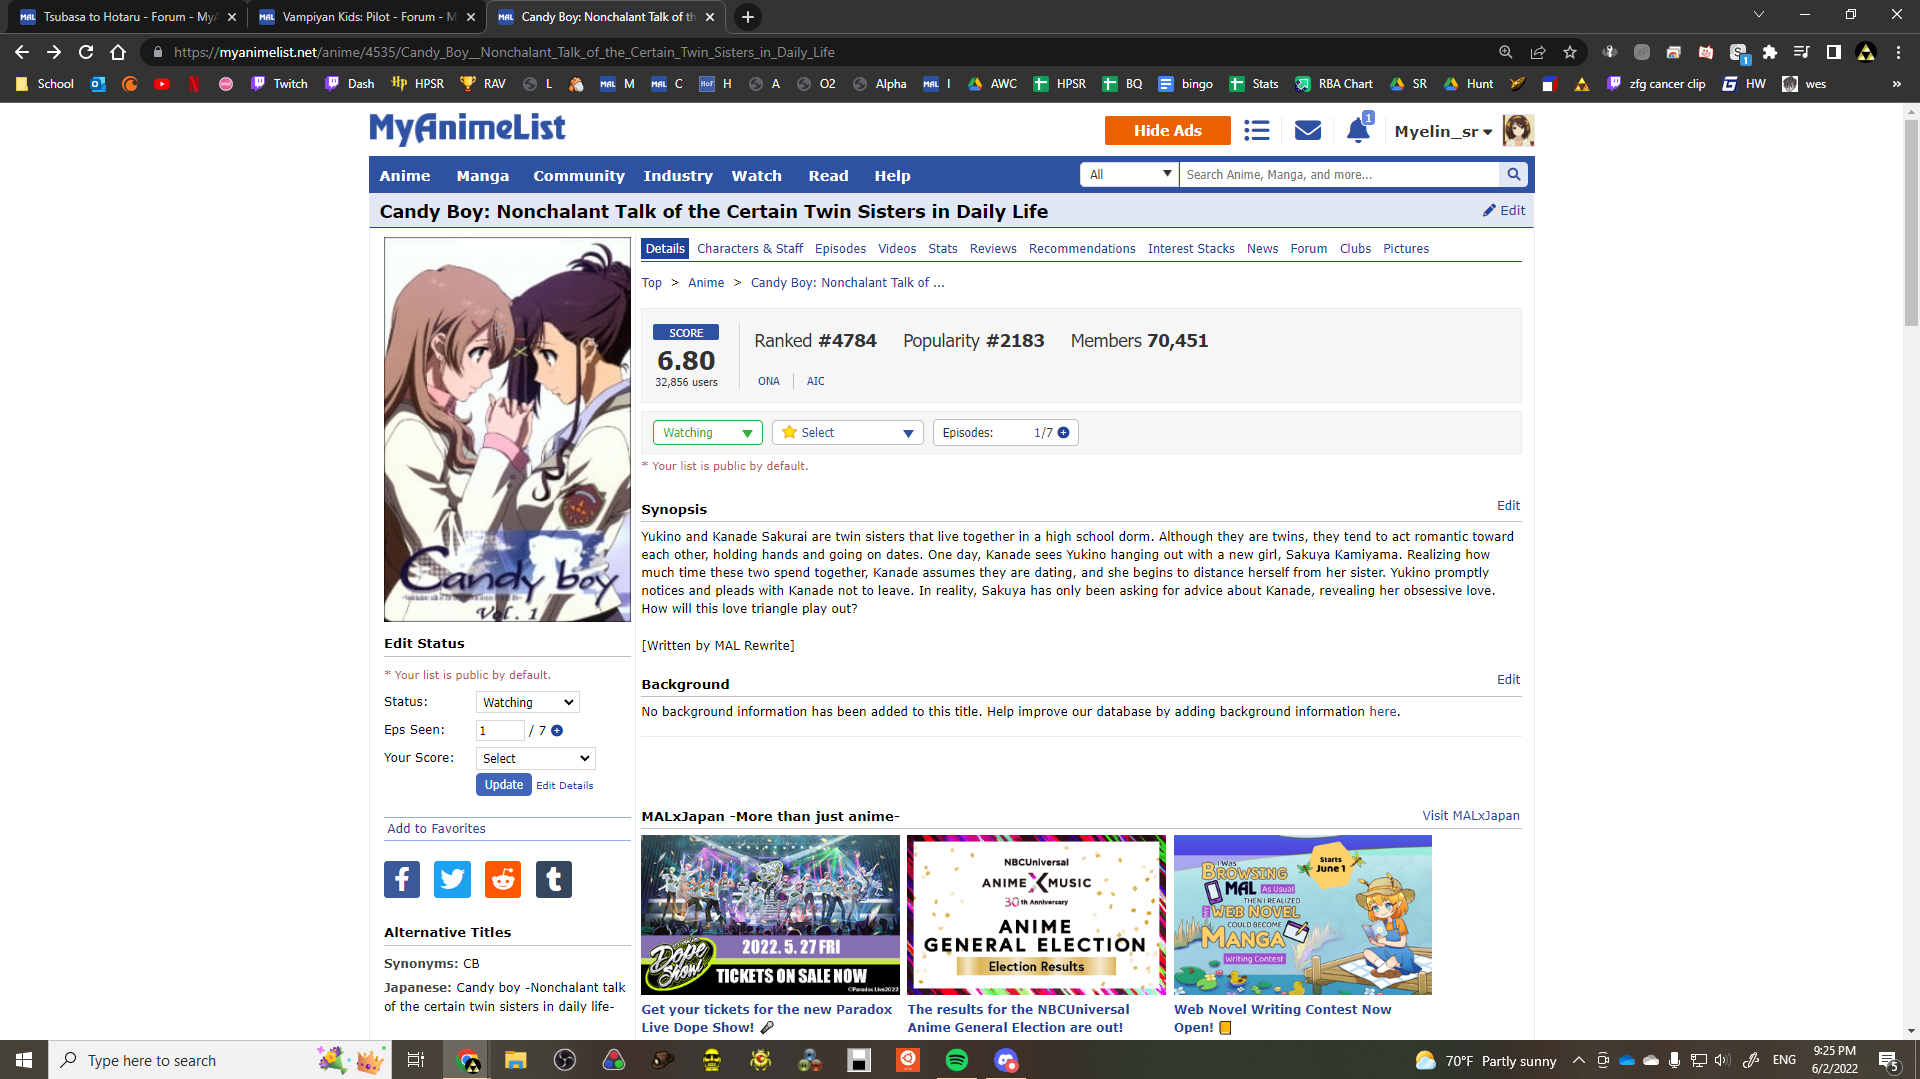
Task: Open the Anime menu
Action: tap(405, 176)
